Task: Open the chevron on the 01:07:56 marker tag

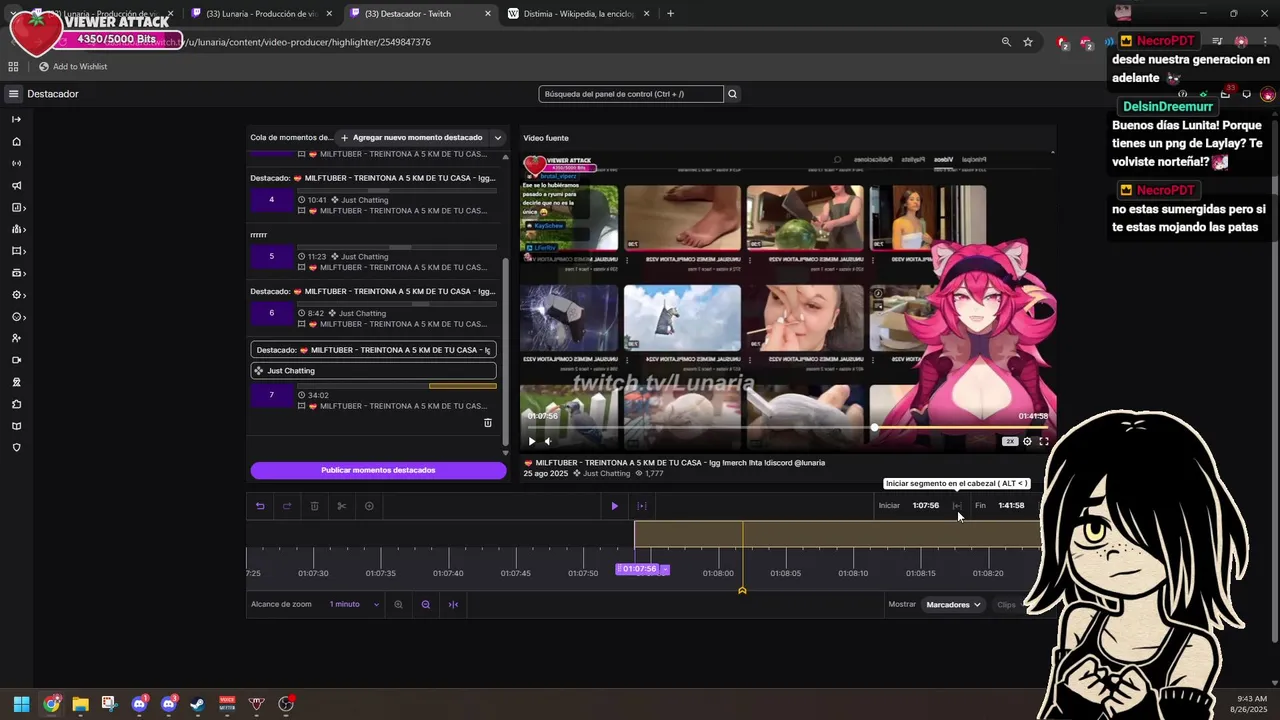Action: click(664, 569)
